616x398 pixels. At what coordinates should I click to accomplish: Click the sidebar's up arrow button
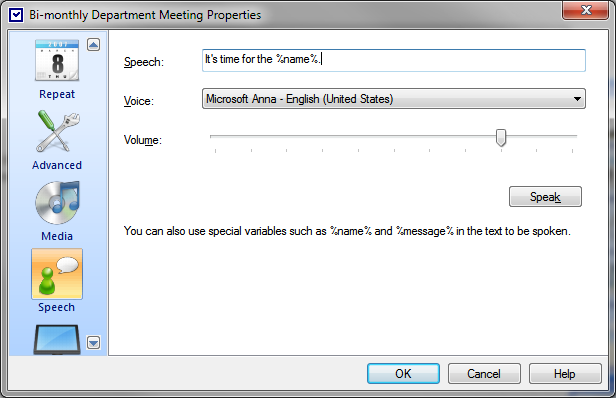(x=94, y=45)
